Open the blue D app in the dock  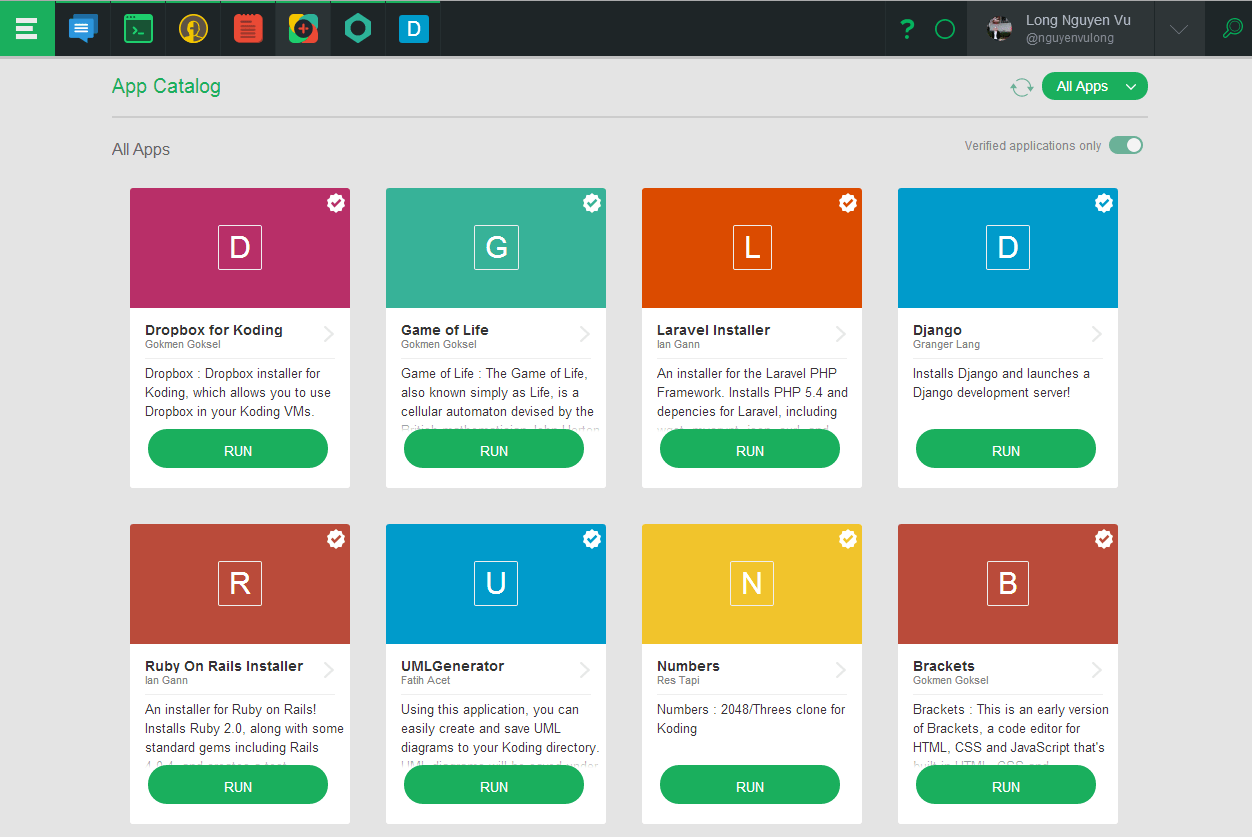413,29
